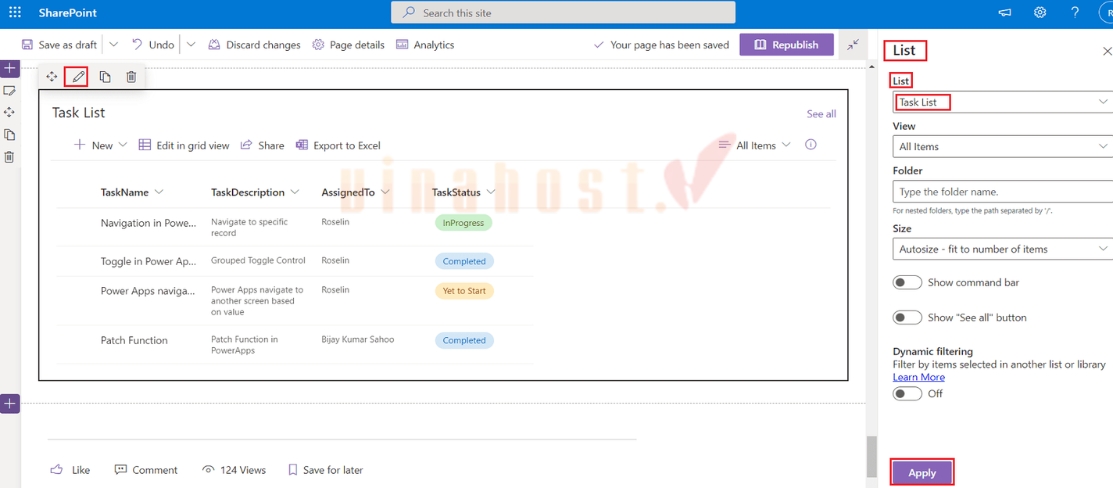The image size is (1113, 488).
Task: Click the Republish button
Action: pyautogui.click(x=786, y=44)
